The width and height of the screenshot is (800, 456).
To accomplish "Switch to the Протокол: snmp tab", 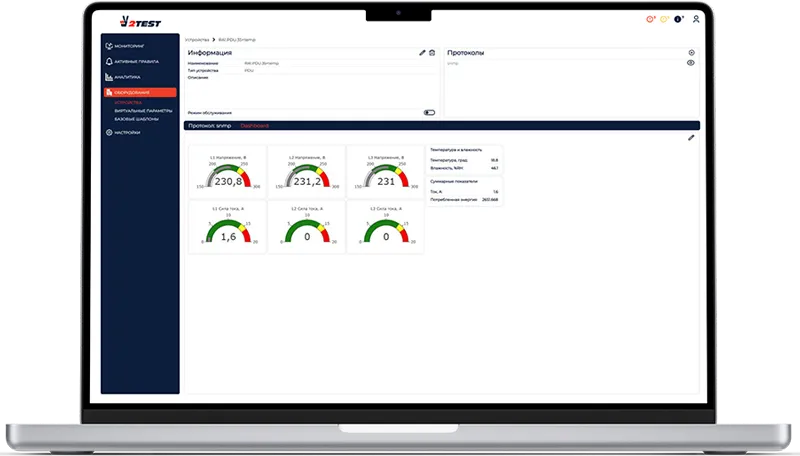I will pos(210,125).
